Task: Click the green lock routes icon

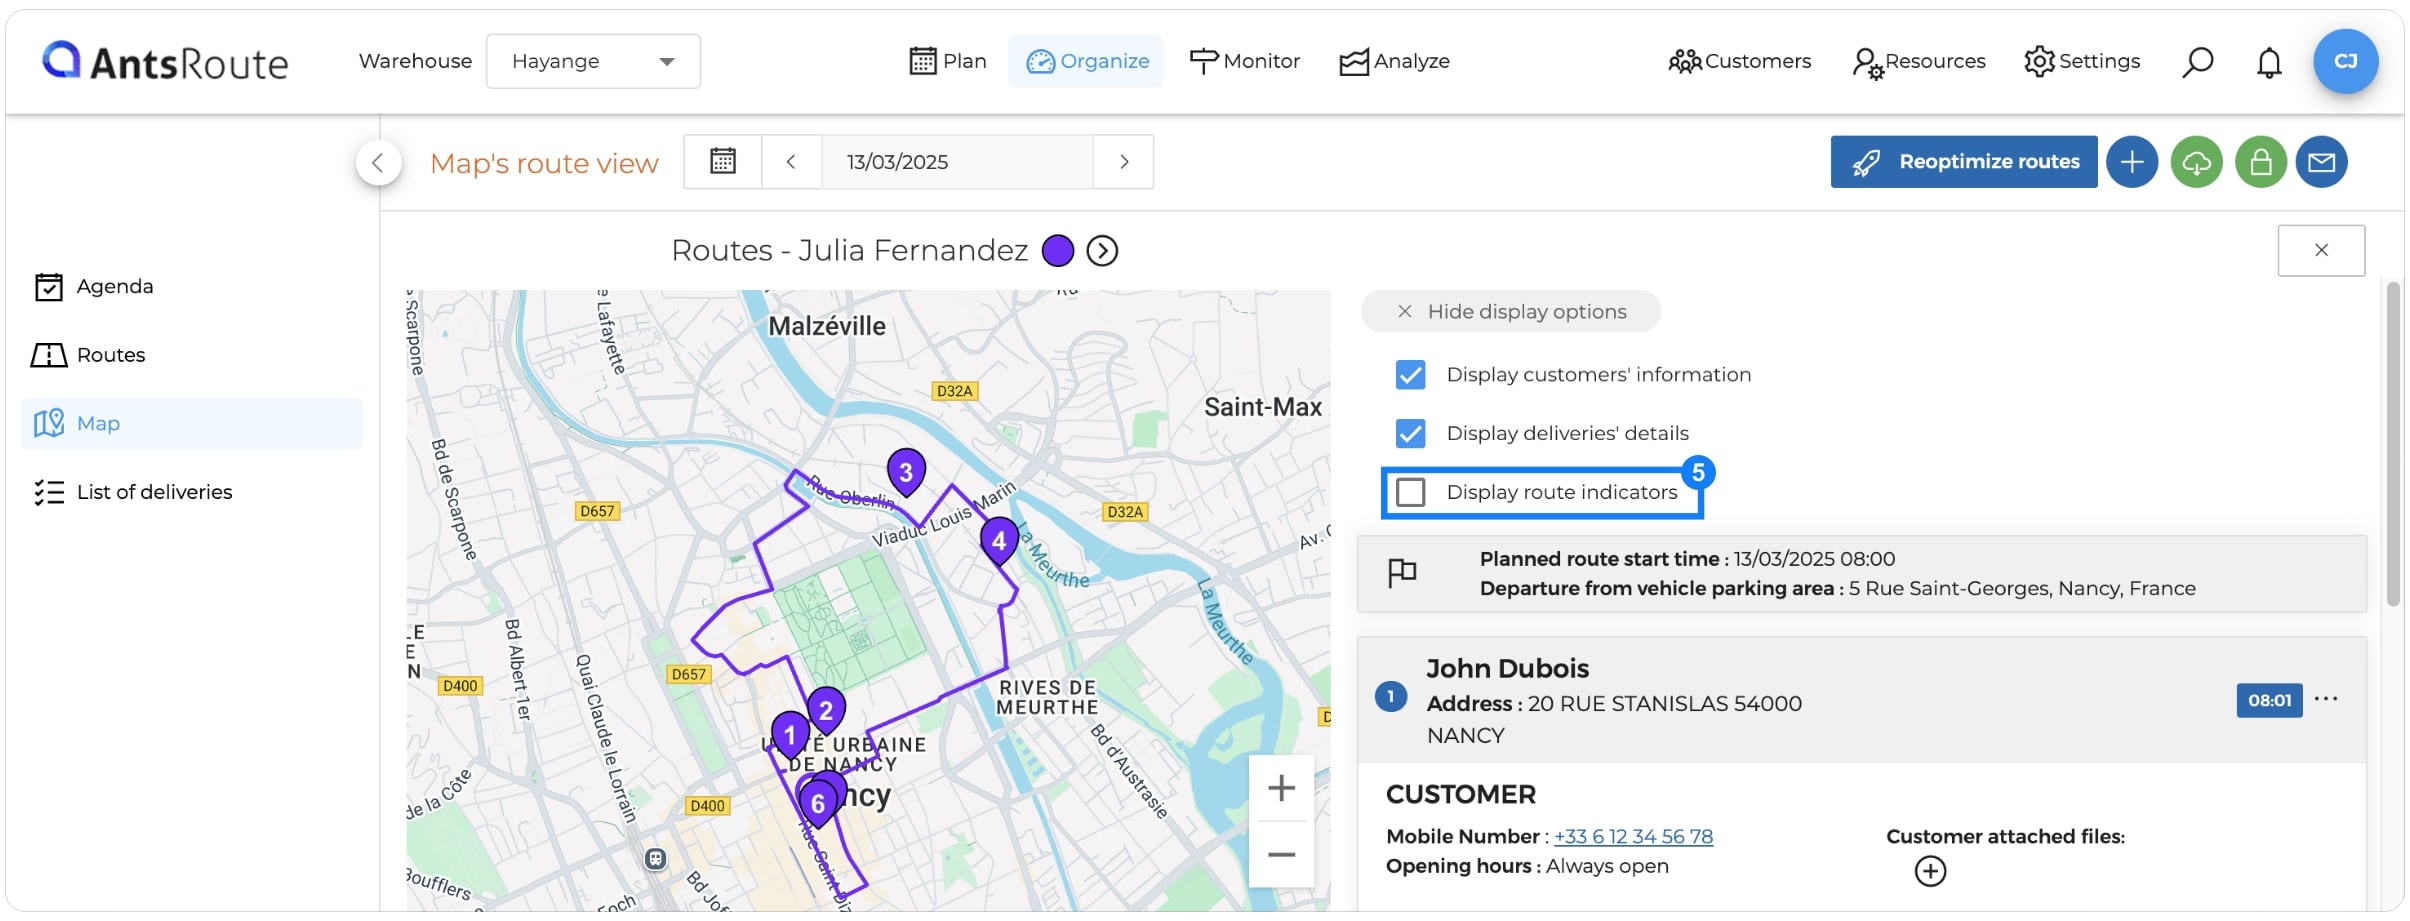Action: (2260, 161)
